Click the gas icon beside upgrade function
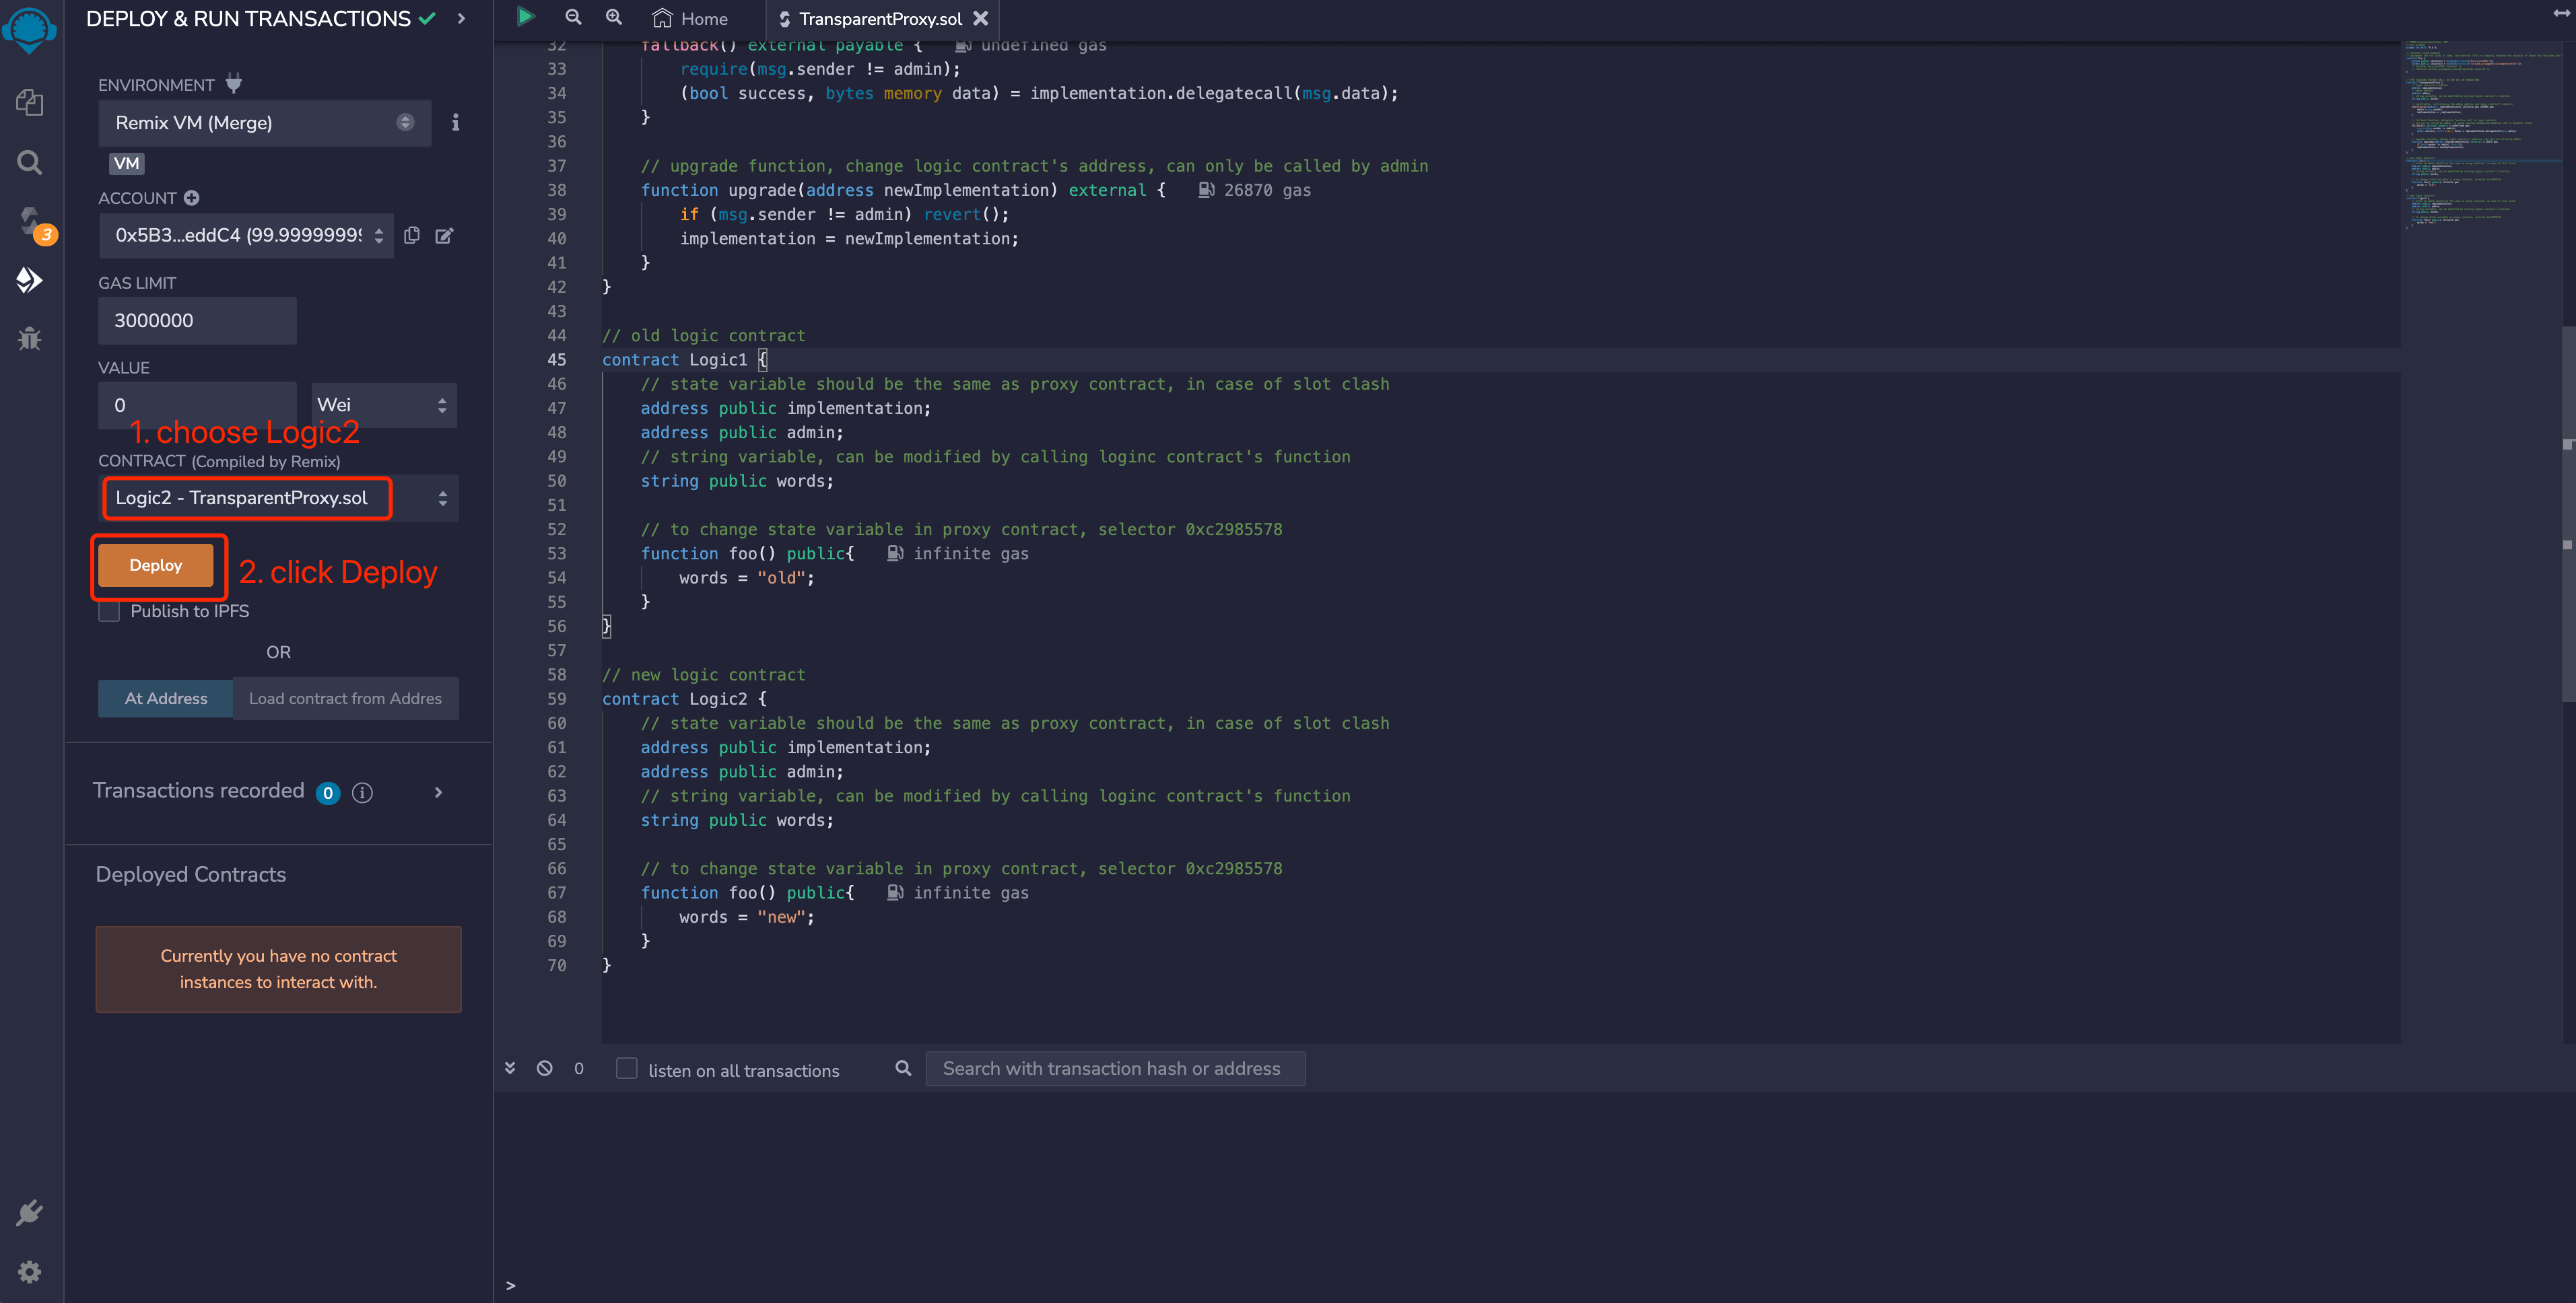2576x1303 pixels. tap(1206, 190)
